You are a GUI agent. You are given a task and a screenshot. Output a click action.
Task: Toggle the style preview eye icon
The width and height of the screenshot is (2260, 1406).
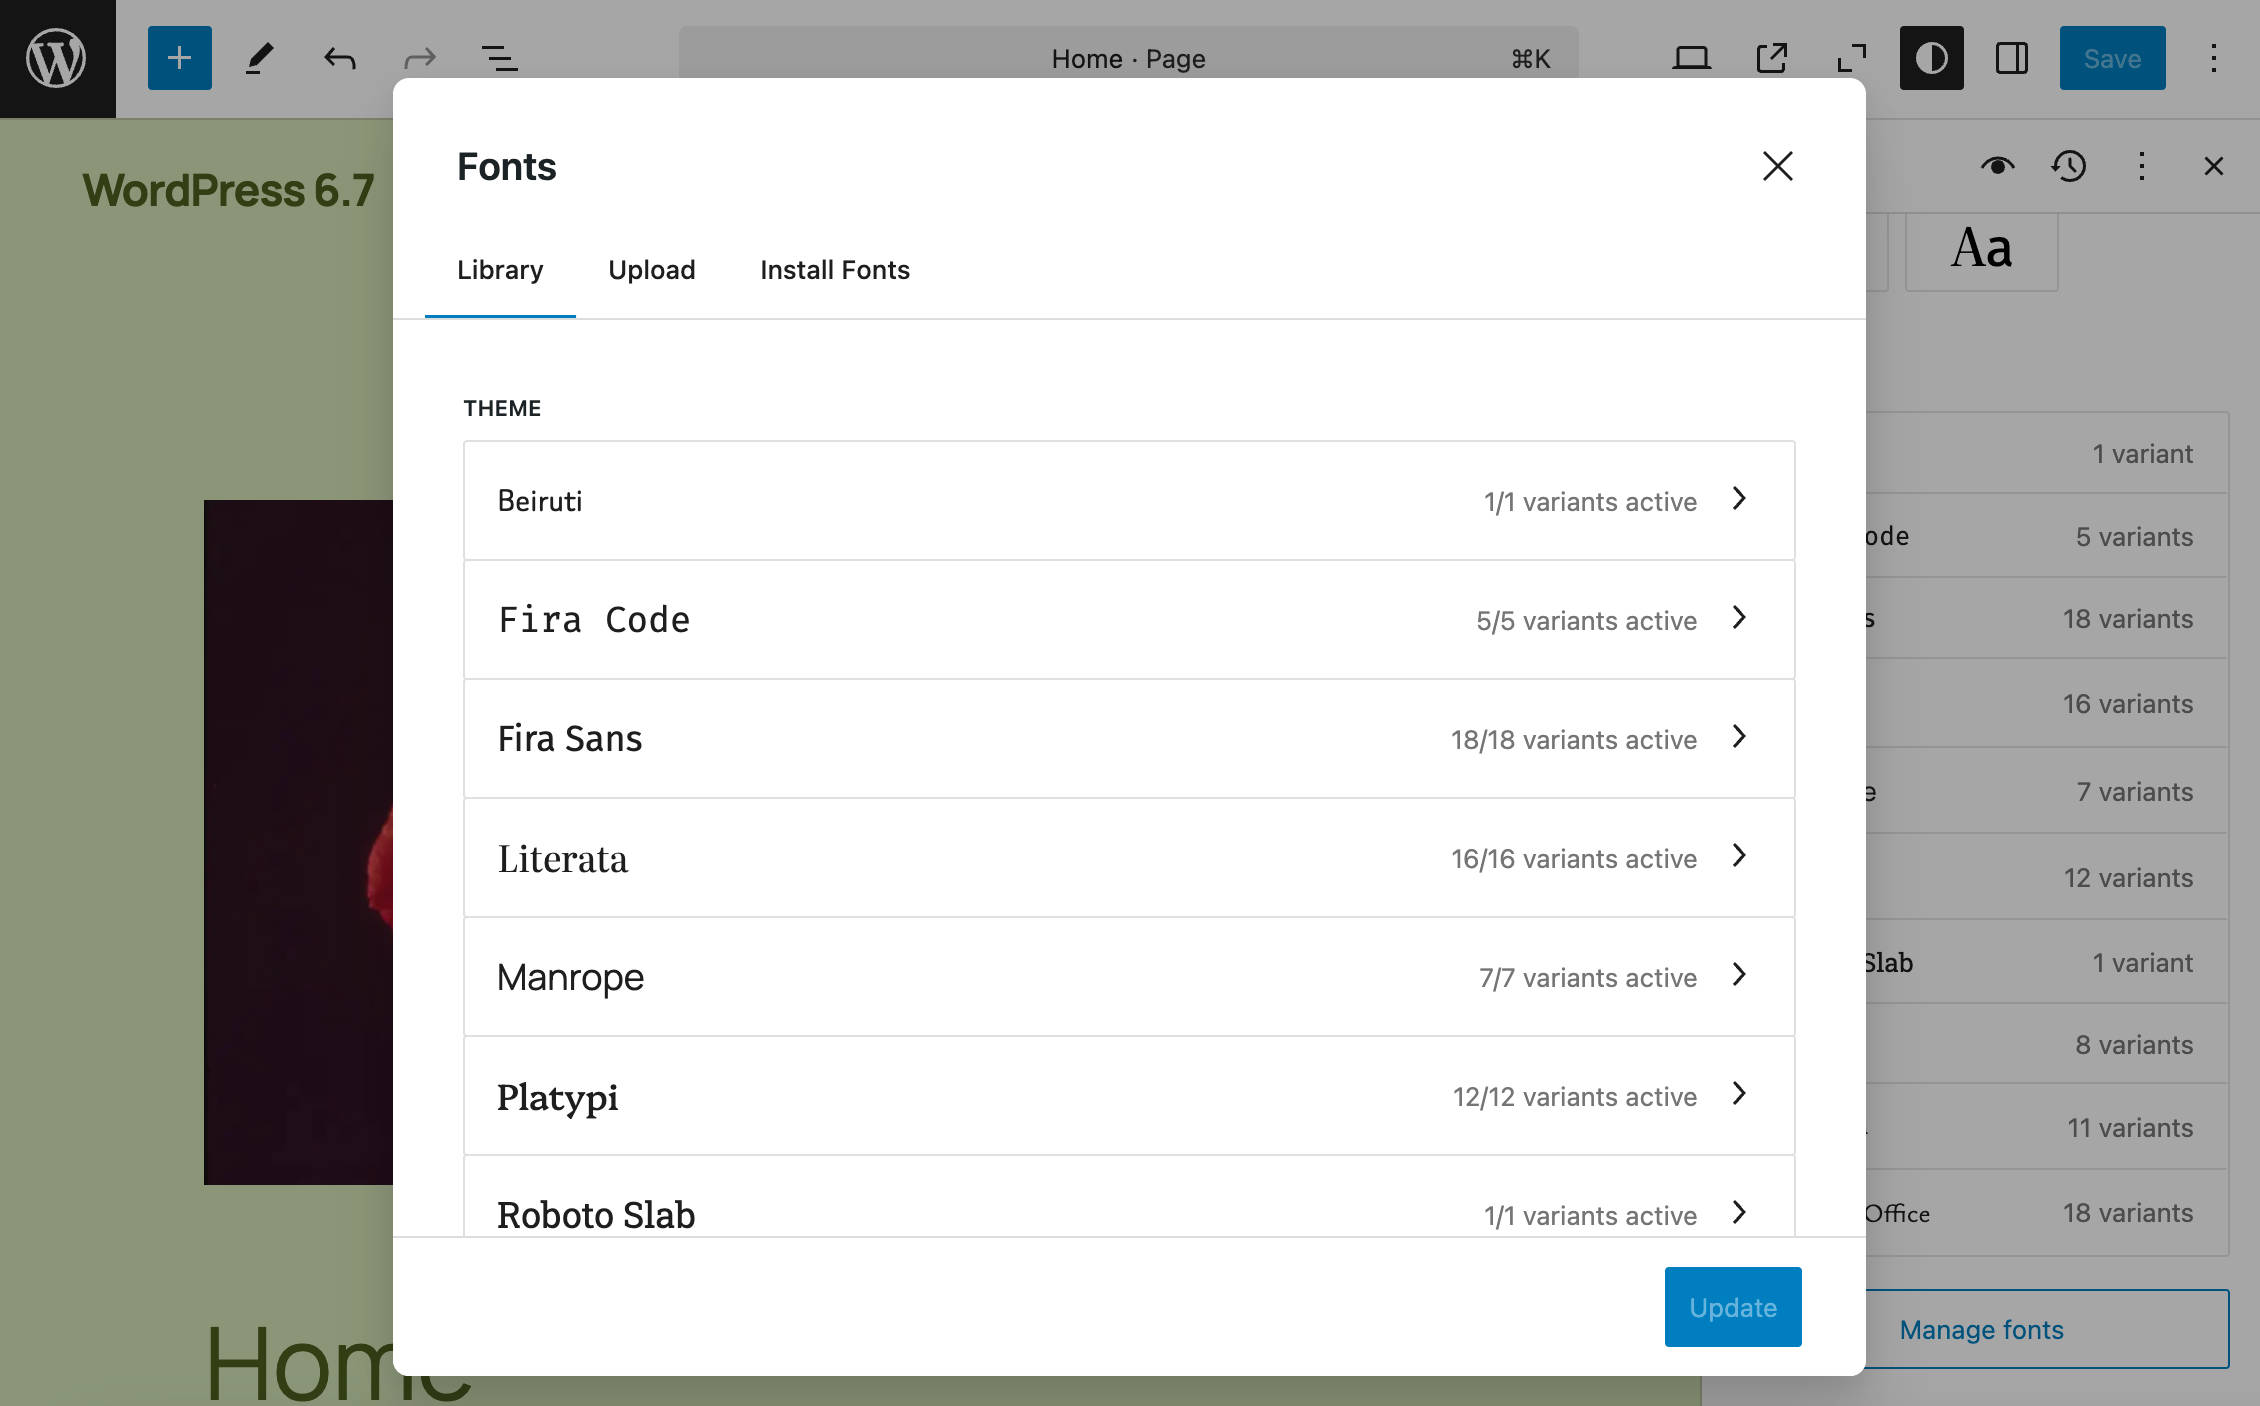point(1997,166)
